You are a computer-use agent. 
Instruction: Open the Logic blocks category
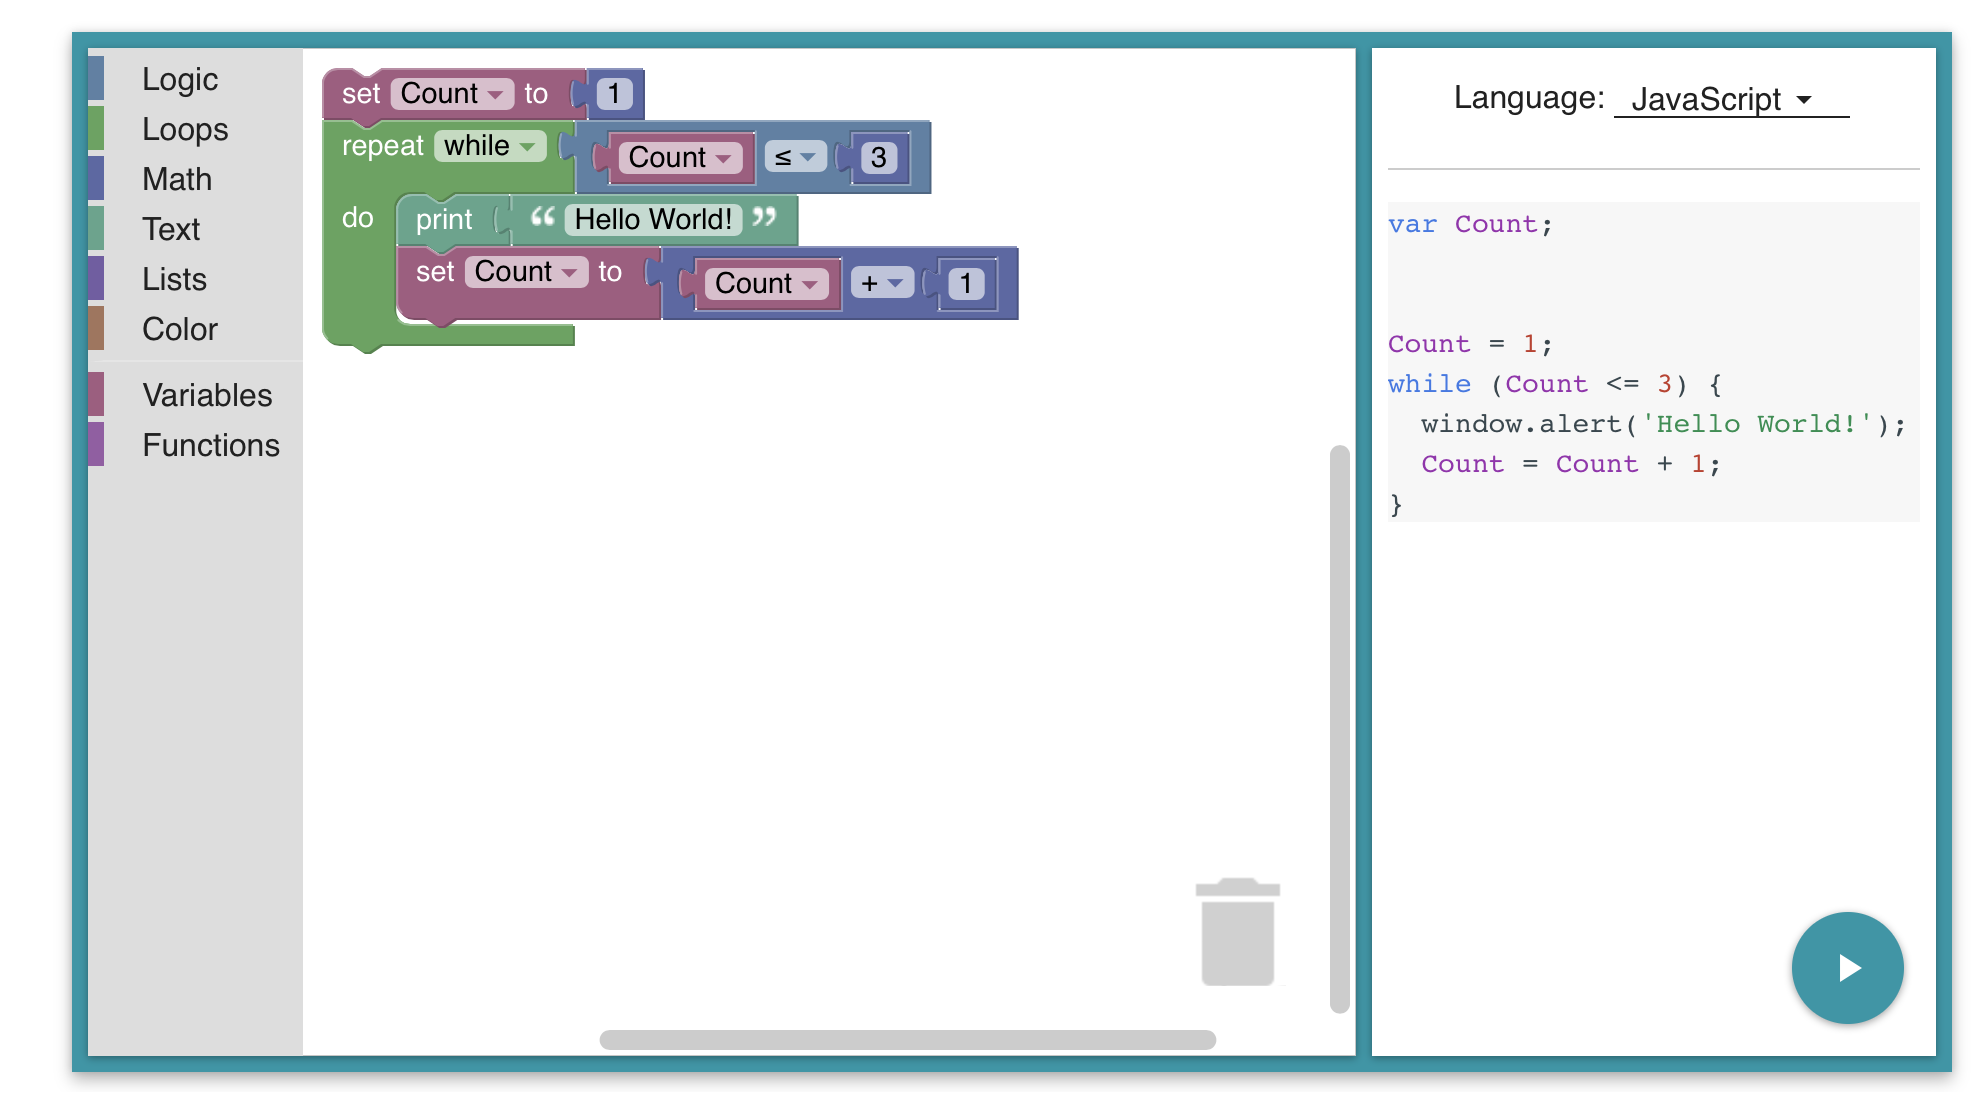[180, 79]
